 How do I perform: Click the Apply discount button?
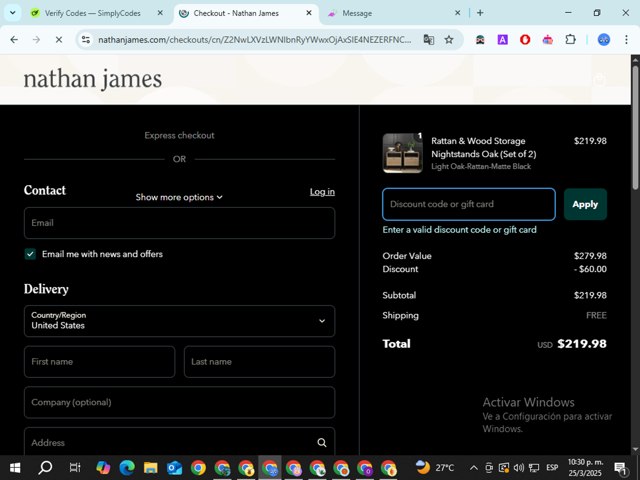tap(585, 204)
